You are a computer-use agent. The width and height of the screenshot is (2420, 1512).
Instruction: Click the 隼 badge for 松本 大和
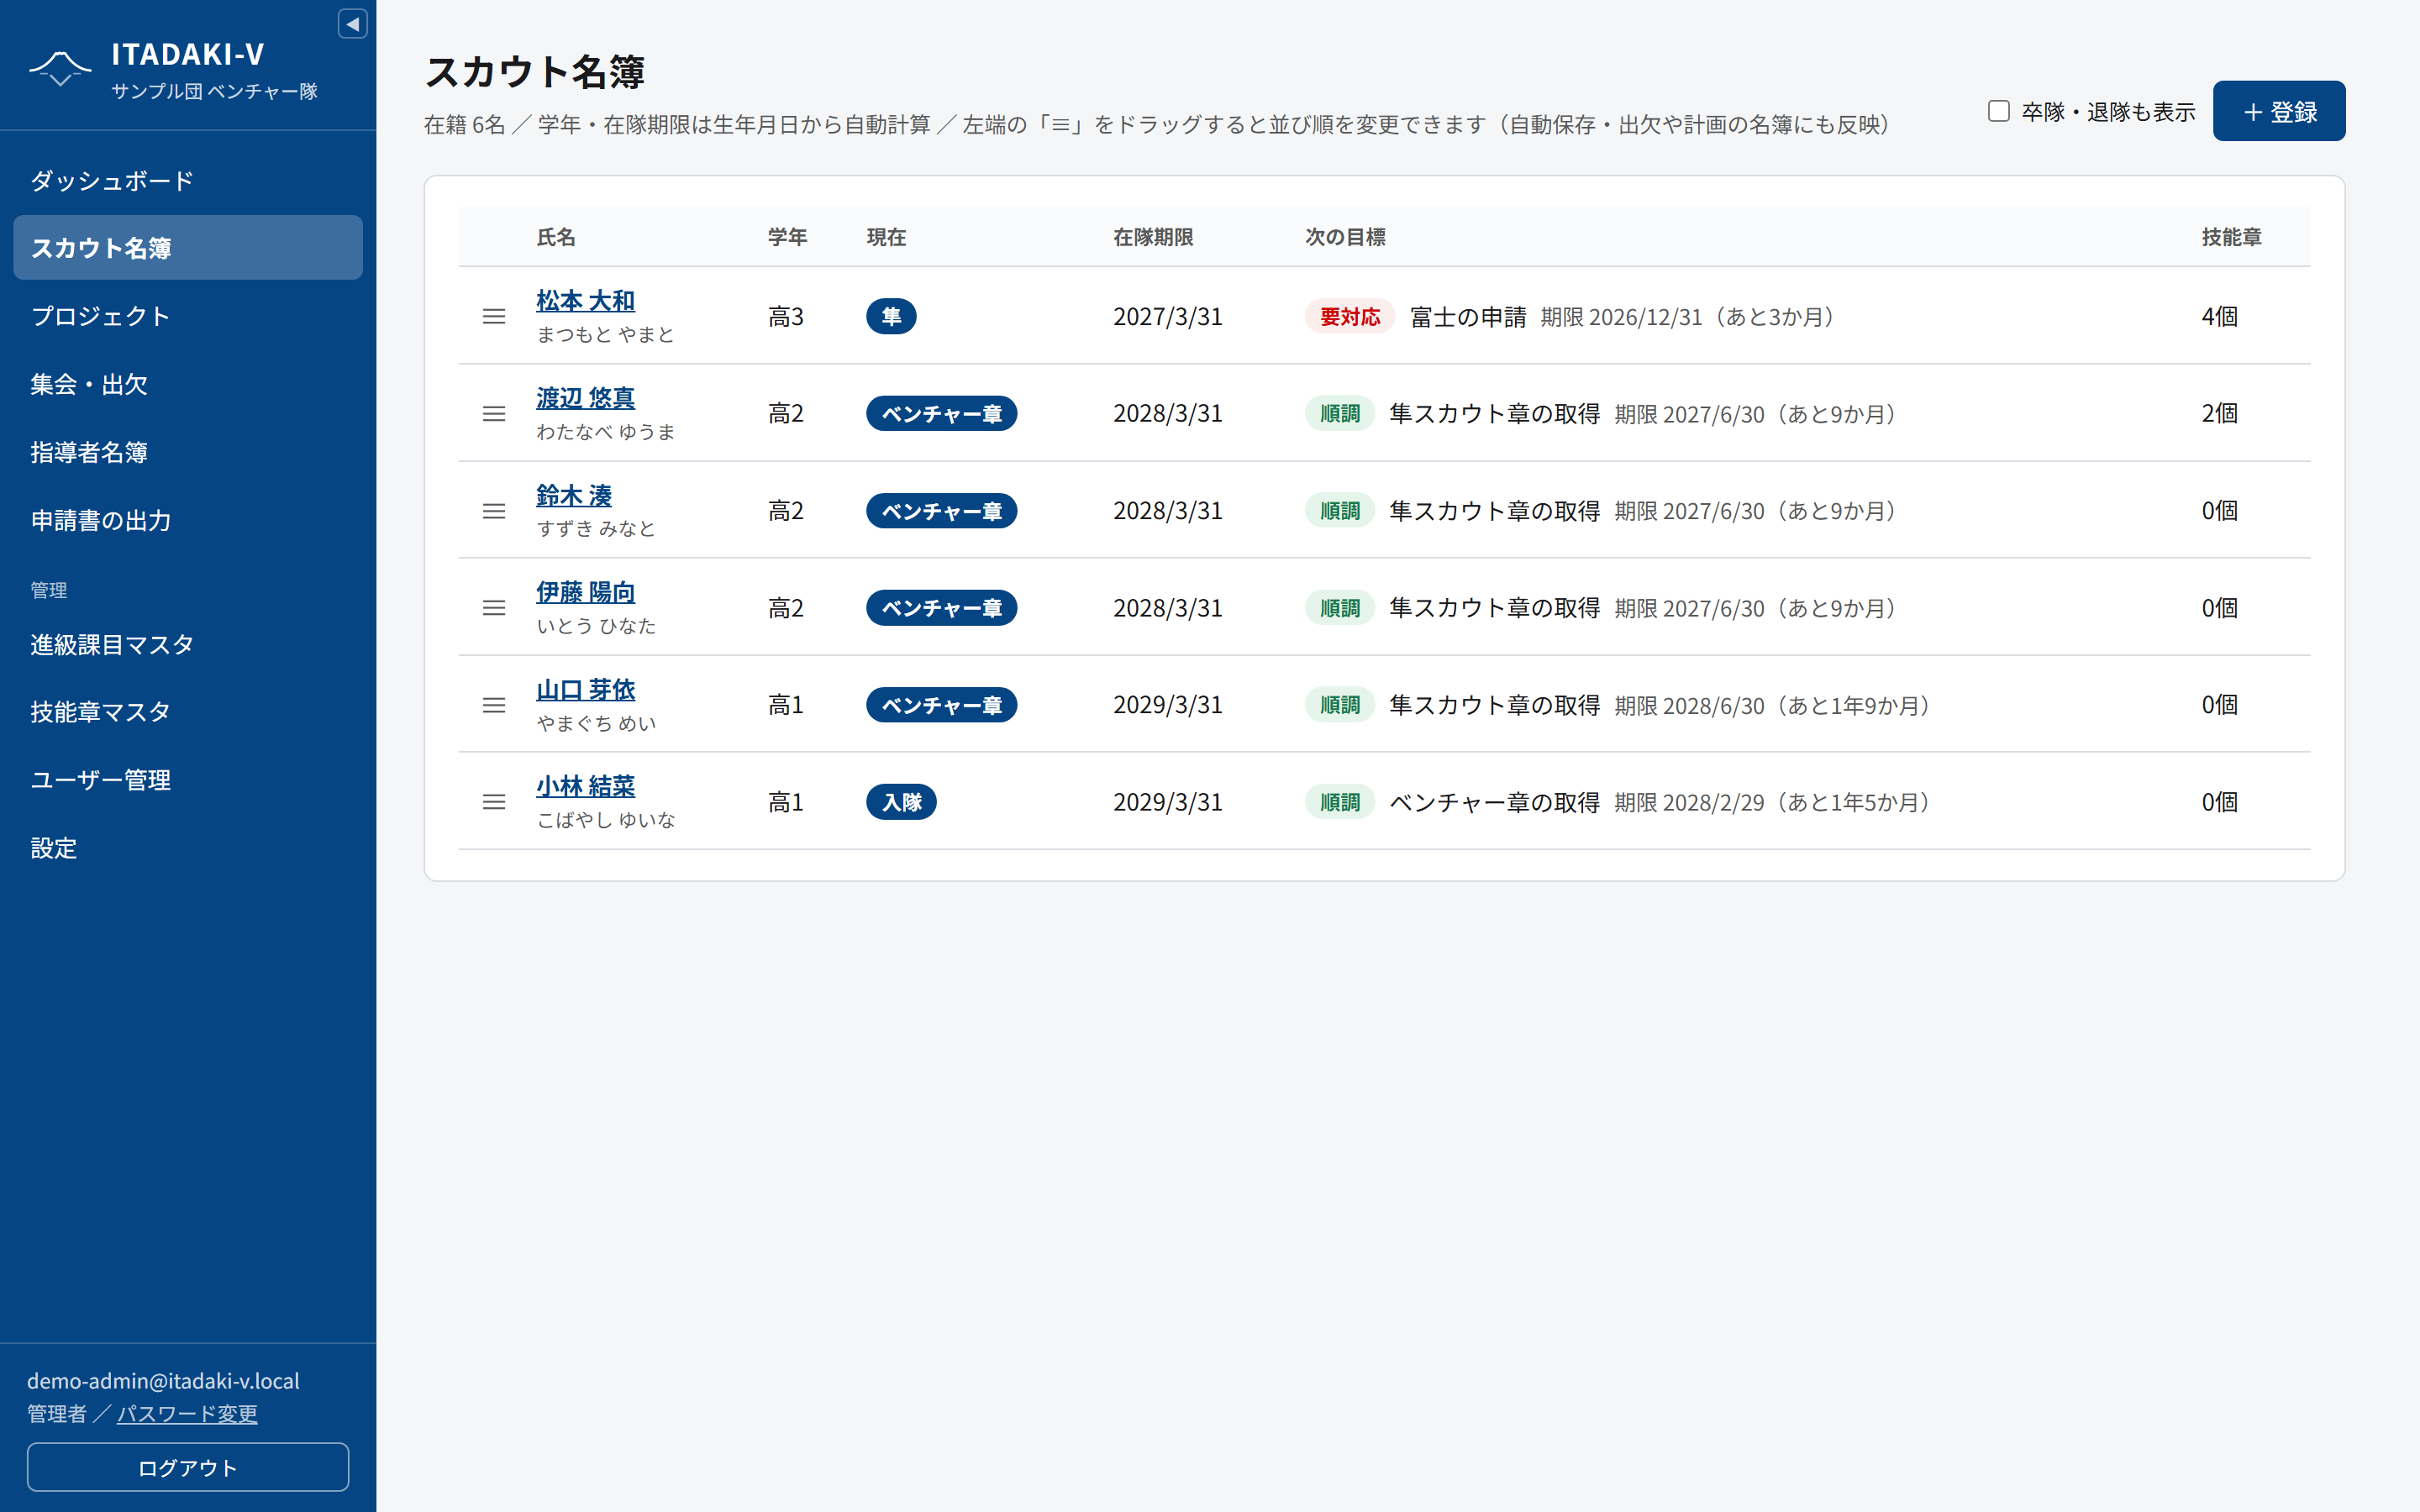[x=891, y=316]
